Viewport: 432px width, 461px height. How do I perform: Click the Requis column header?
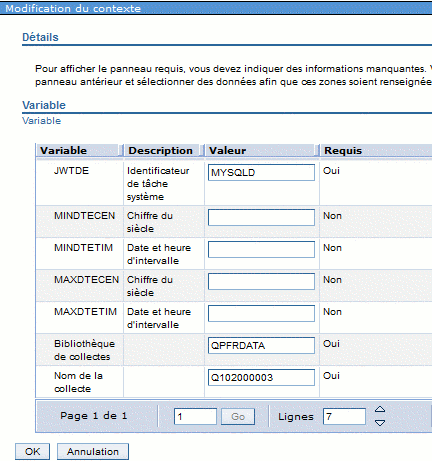pos(343,151)
